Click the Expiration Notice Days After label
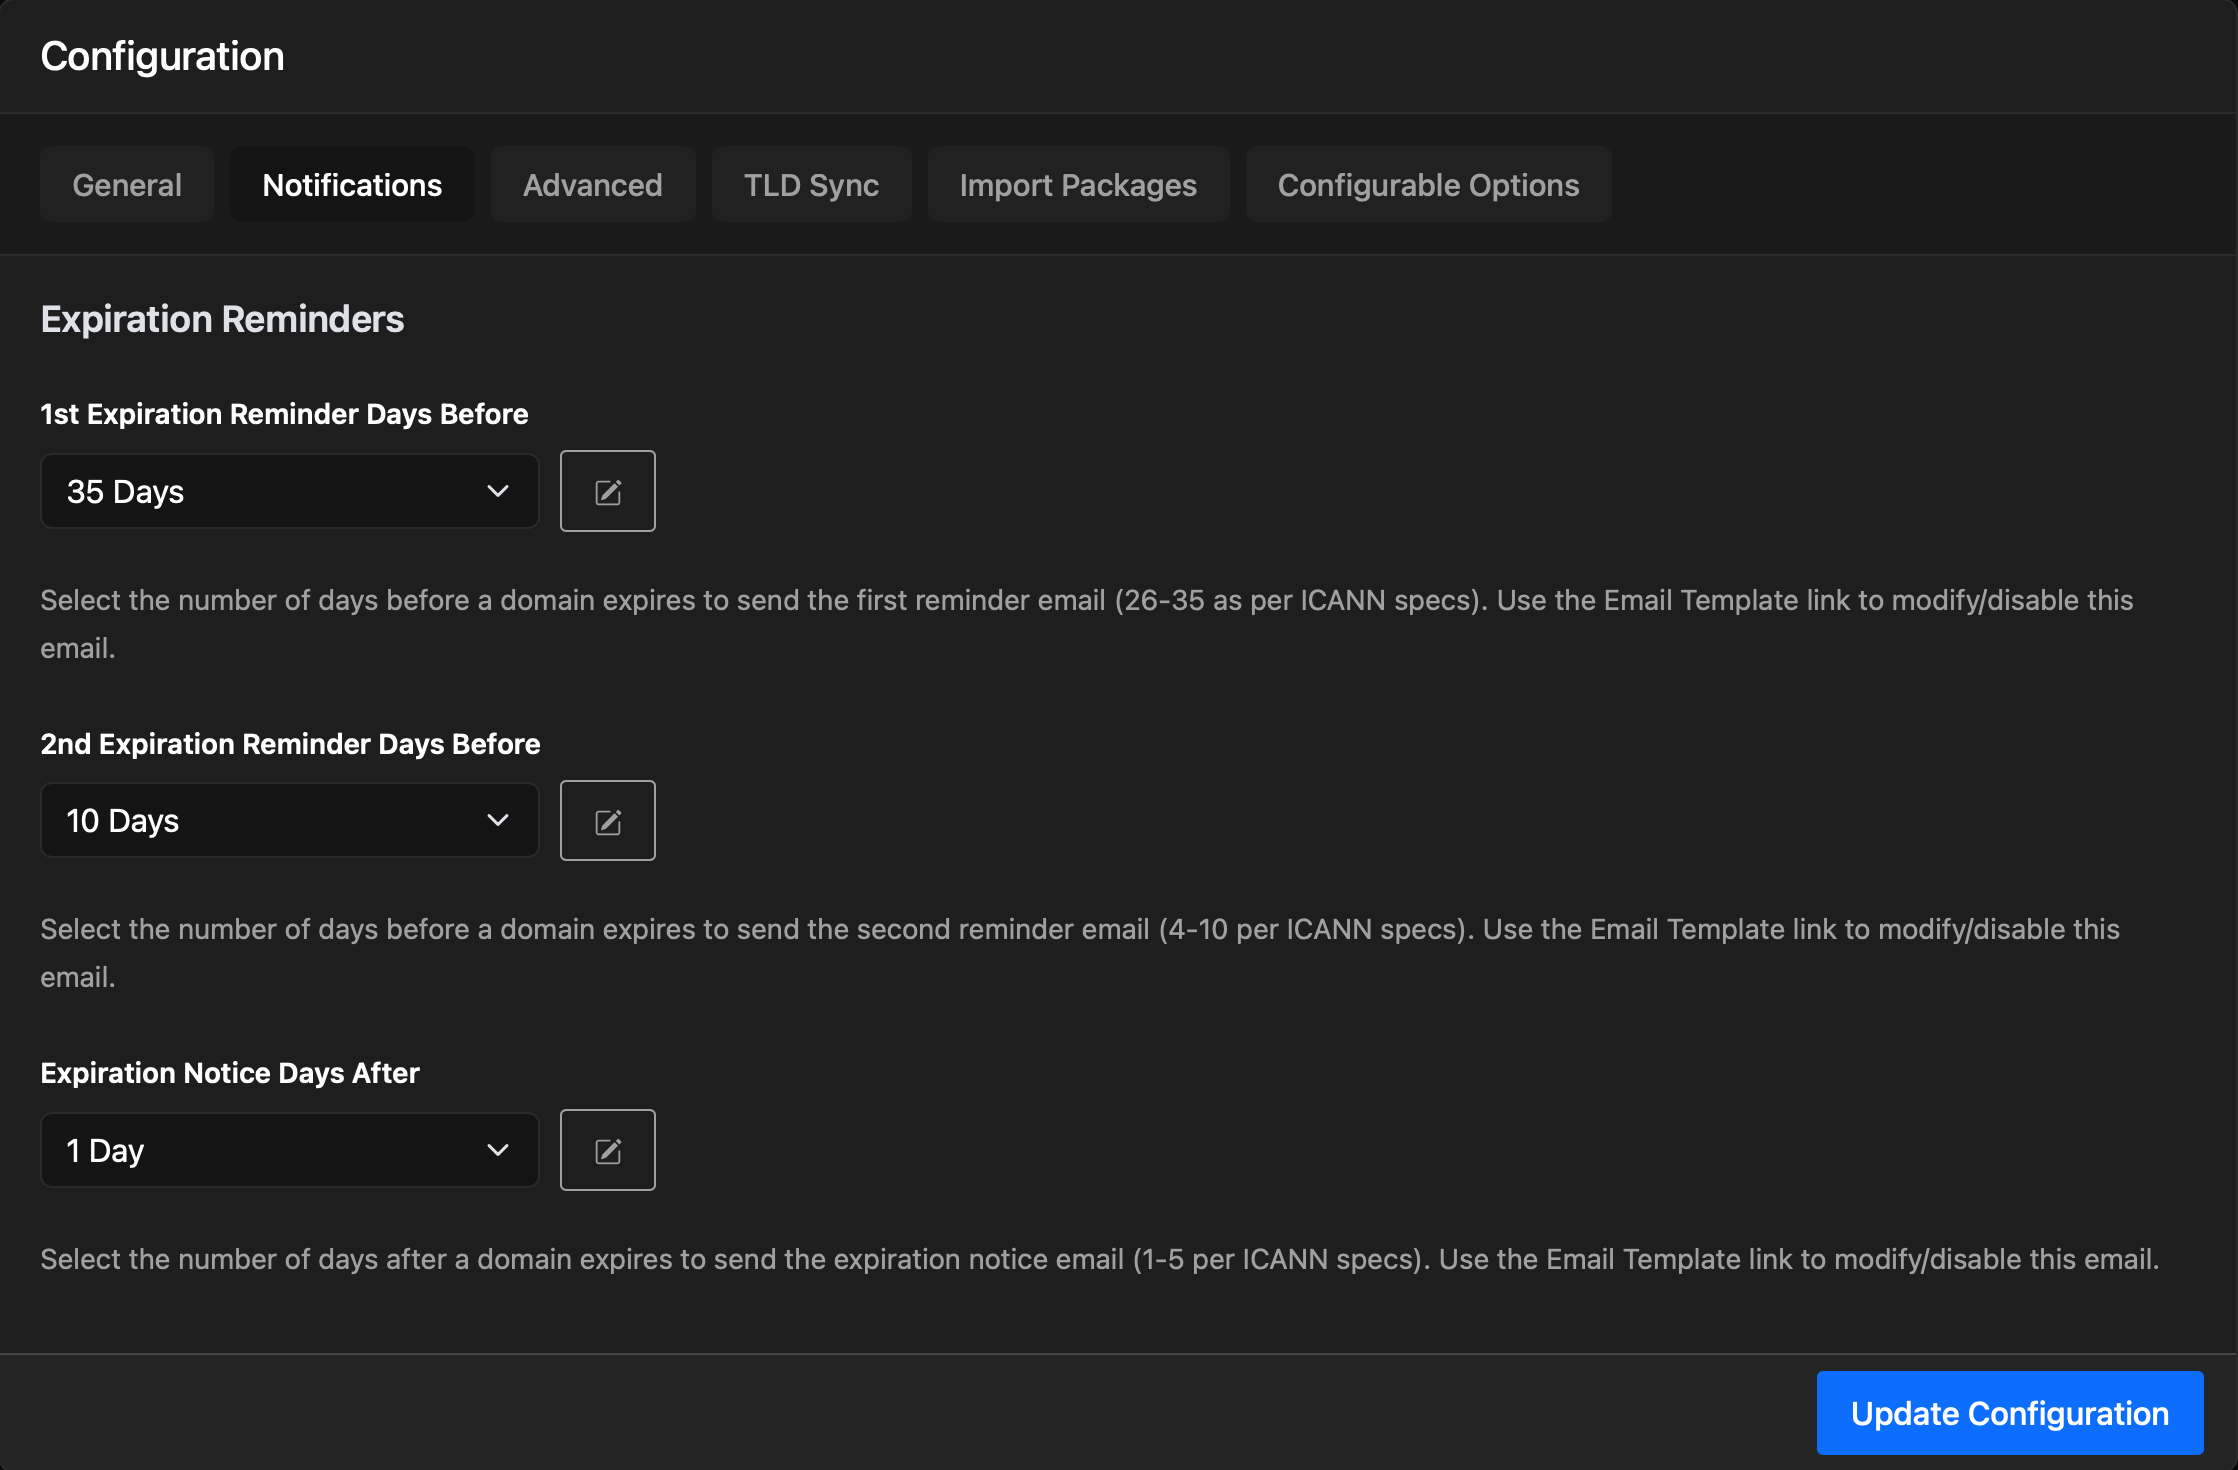Screen dimensions: 2238x1470 (x=230, y=1073)
